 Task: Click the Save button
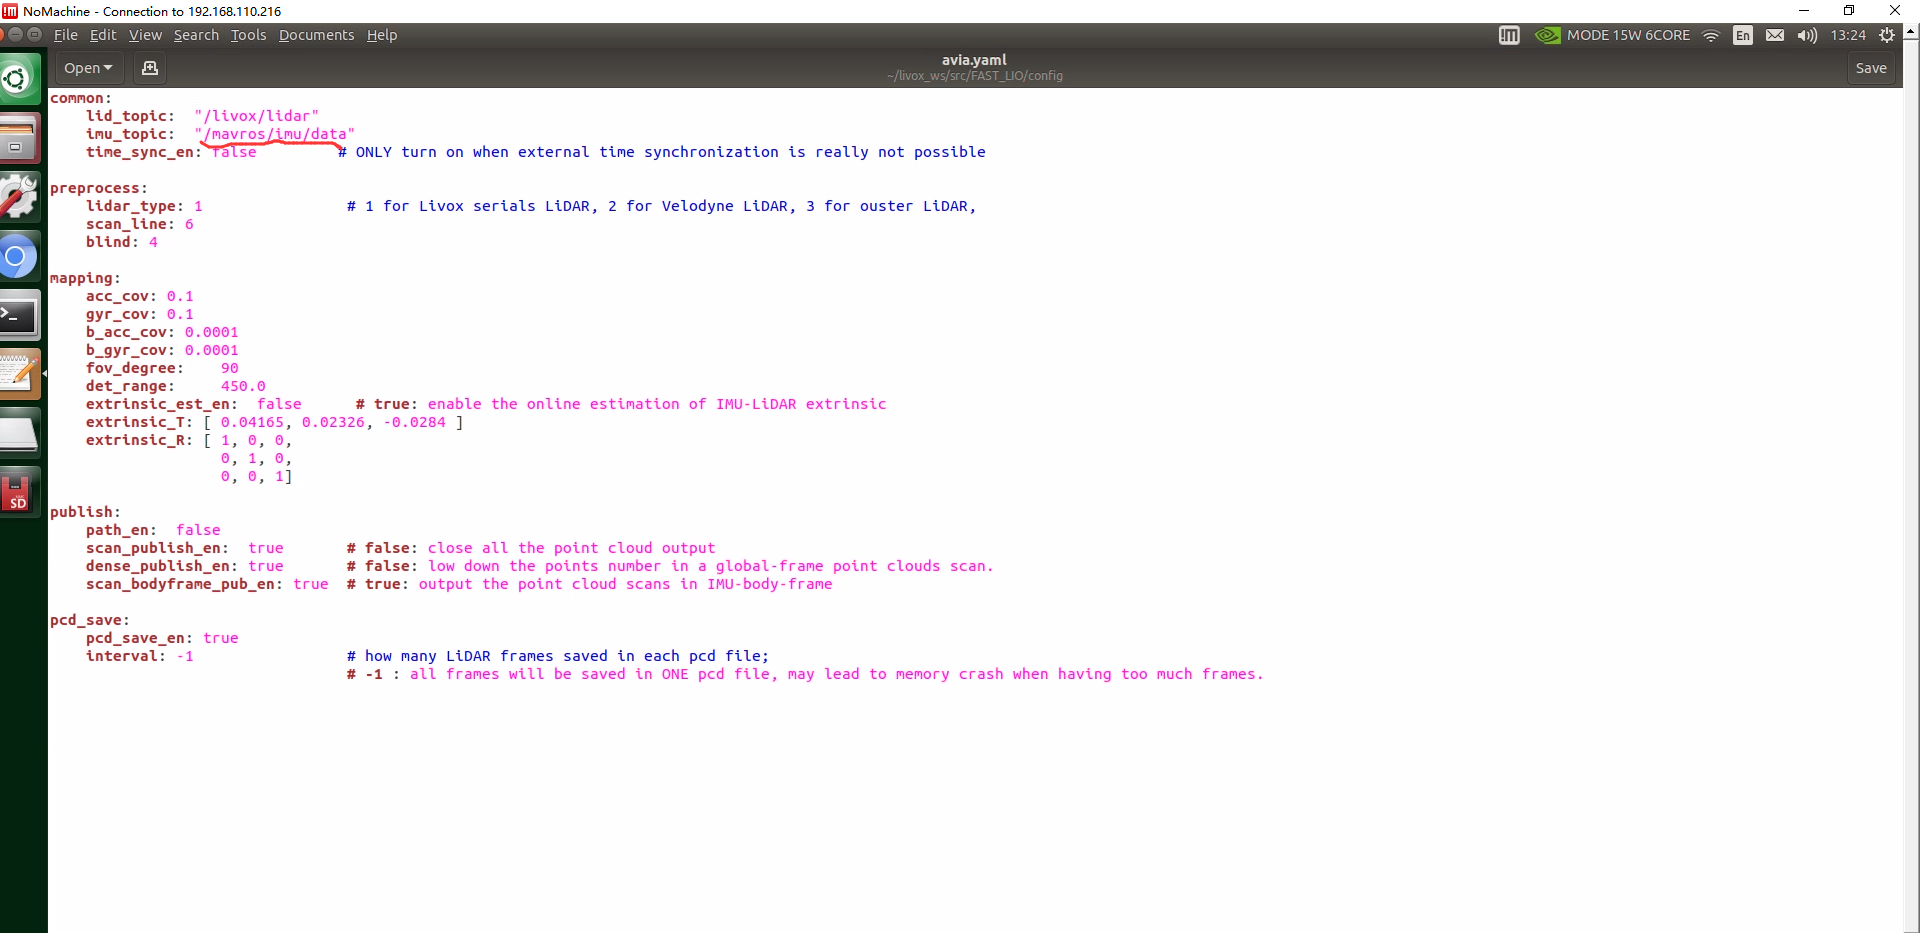point(1871,68)
